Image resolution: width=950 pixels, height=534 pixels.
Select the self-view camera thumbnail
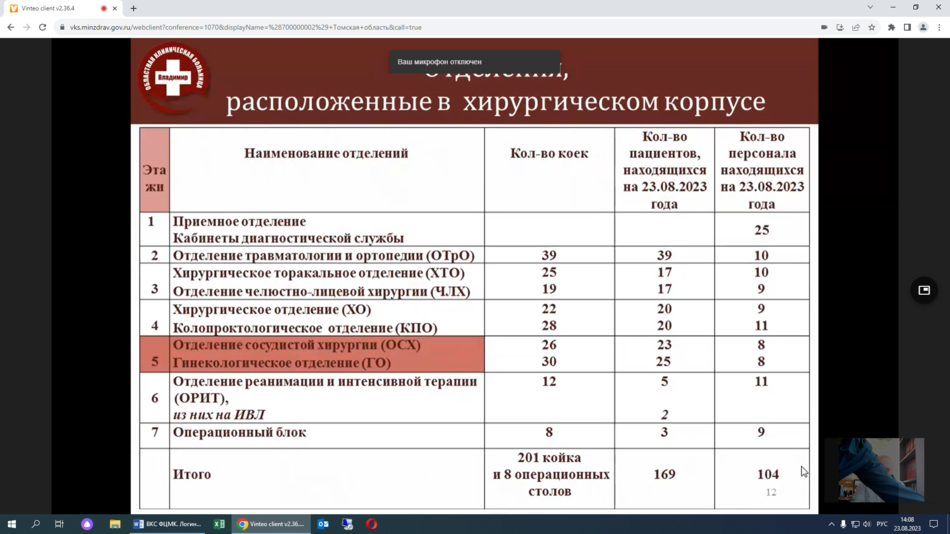pyautogui.click(x=882, y=469)
